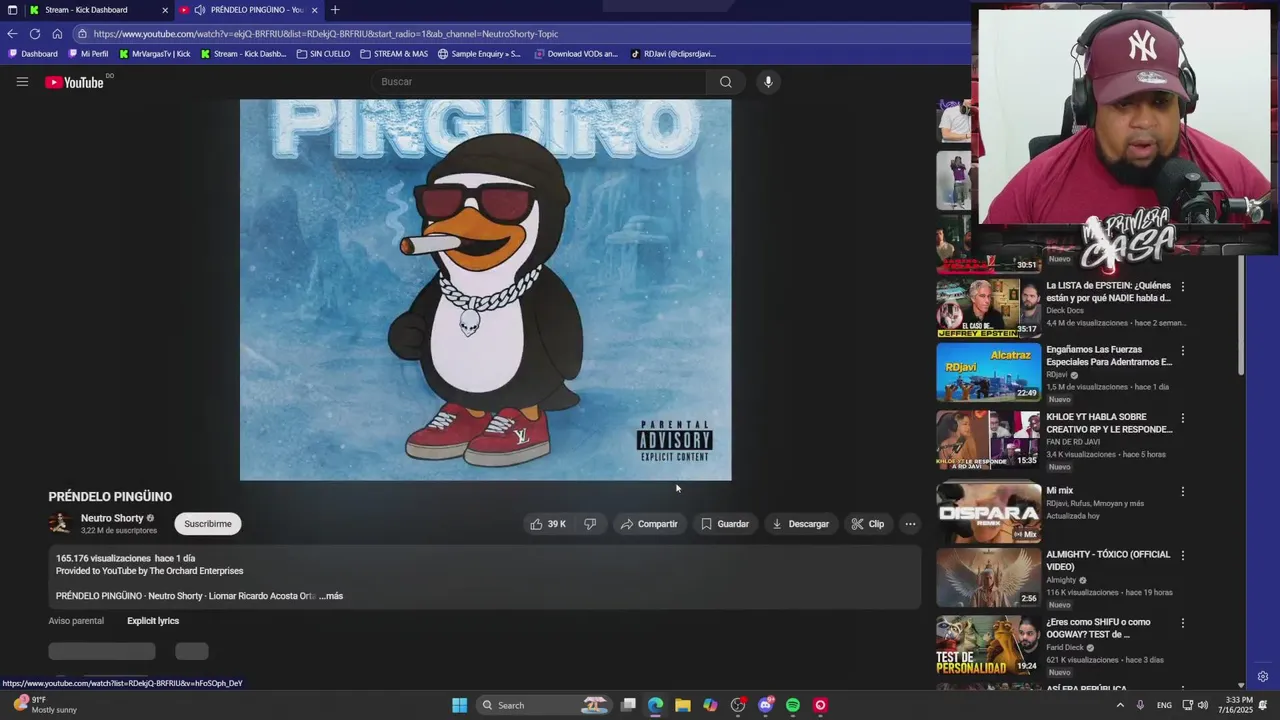Open the RDJavi TikTok bookmark
This screenshot has height=720, width=1280.
click(x=673, y=54)
